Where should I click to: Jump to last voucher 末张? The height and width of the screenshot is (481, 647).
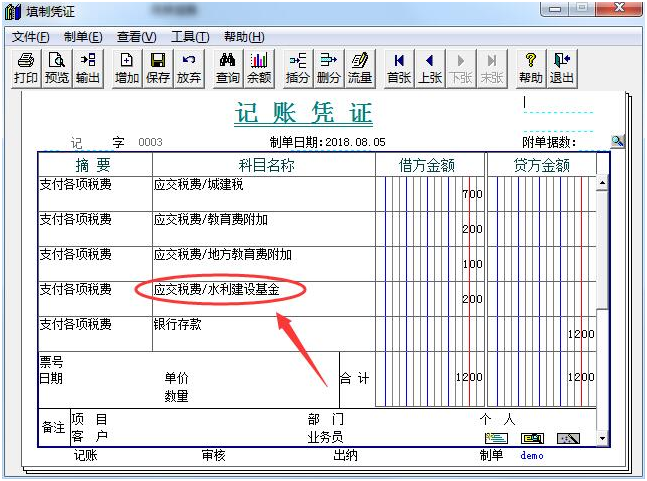(491, 68)
